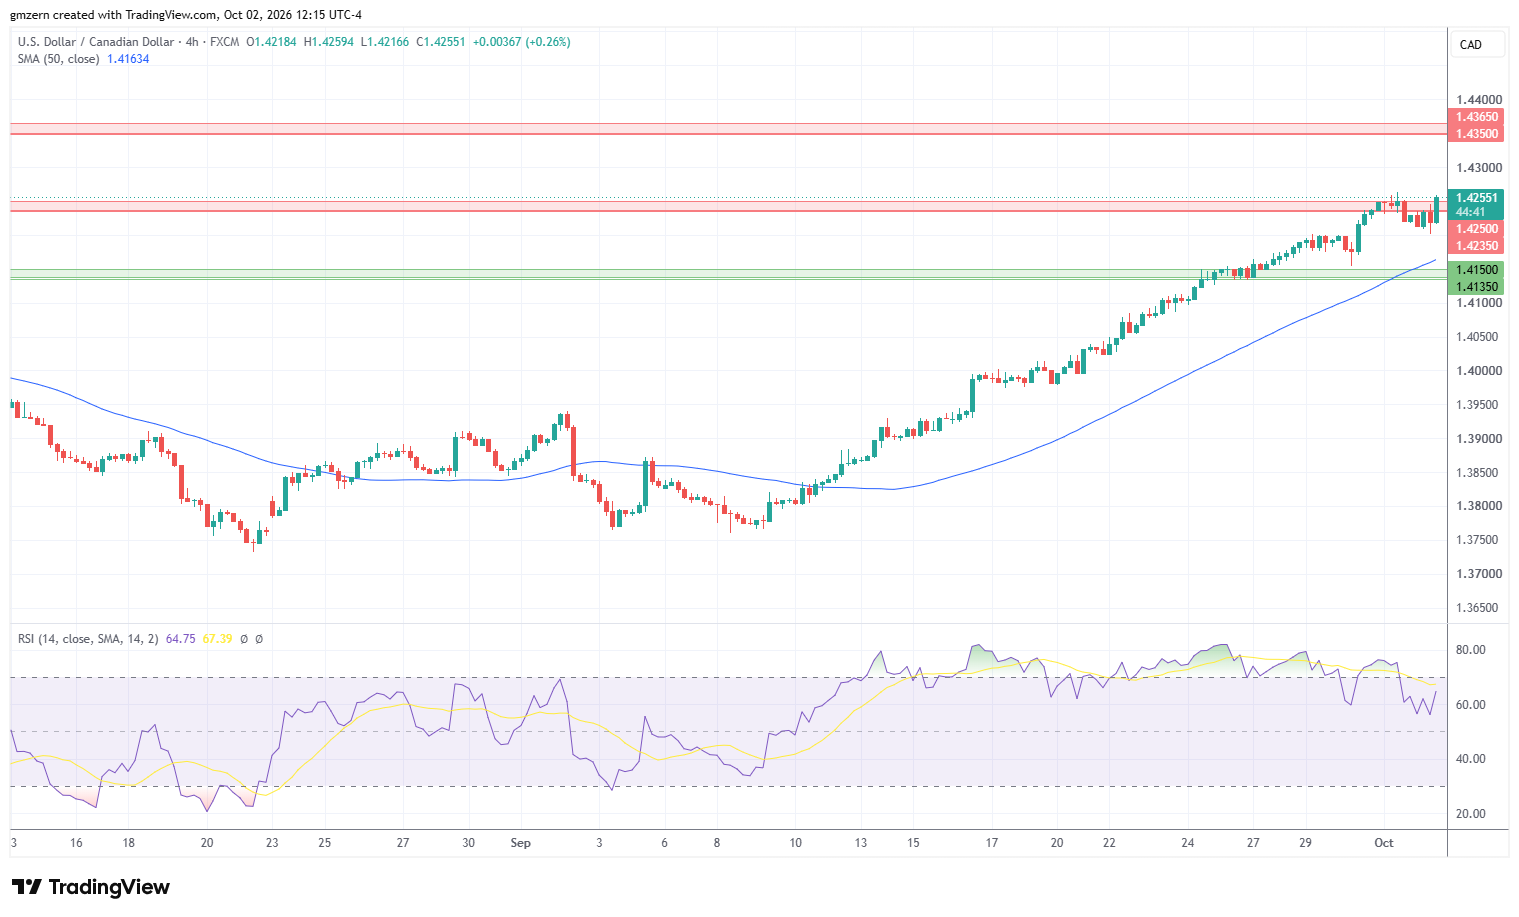Click the RSI smoothing value 67.39
The image size is (1519, 917).
(217, 638)
